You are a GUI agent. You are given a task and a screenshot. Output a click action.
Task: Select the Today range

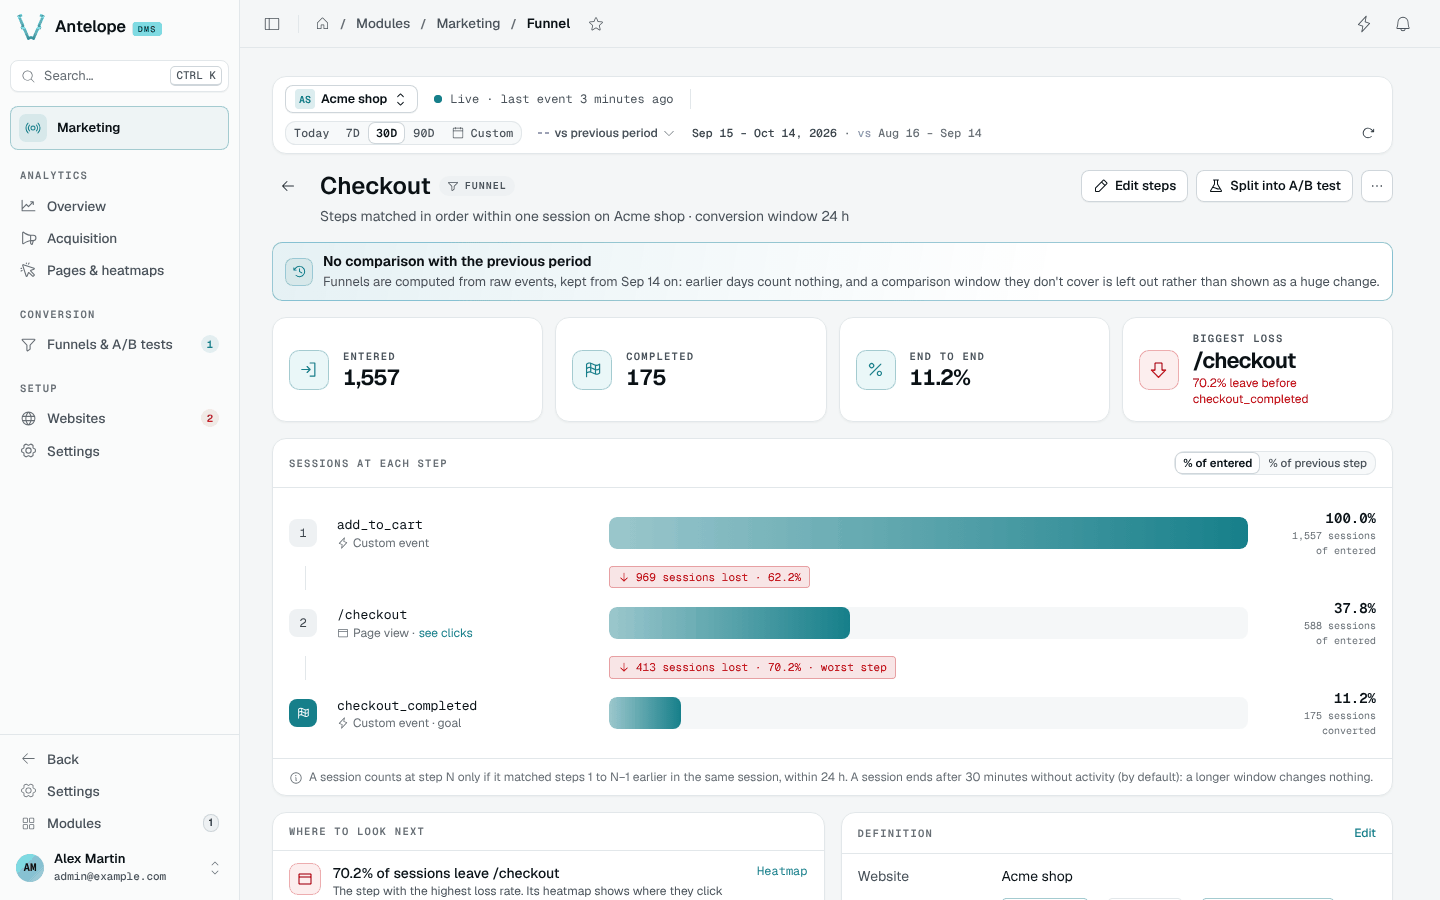[x=311, y=133]
